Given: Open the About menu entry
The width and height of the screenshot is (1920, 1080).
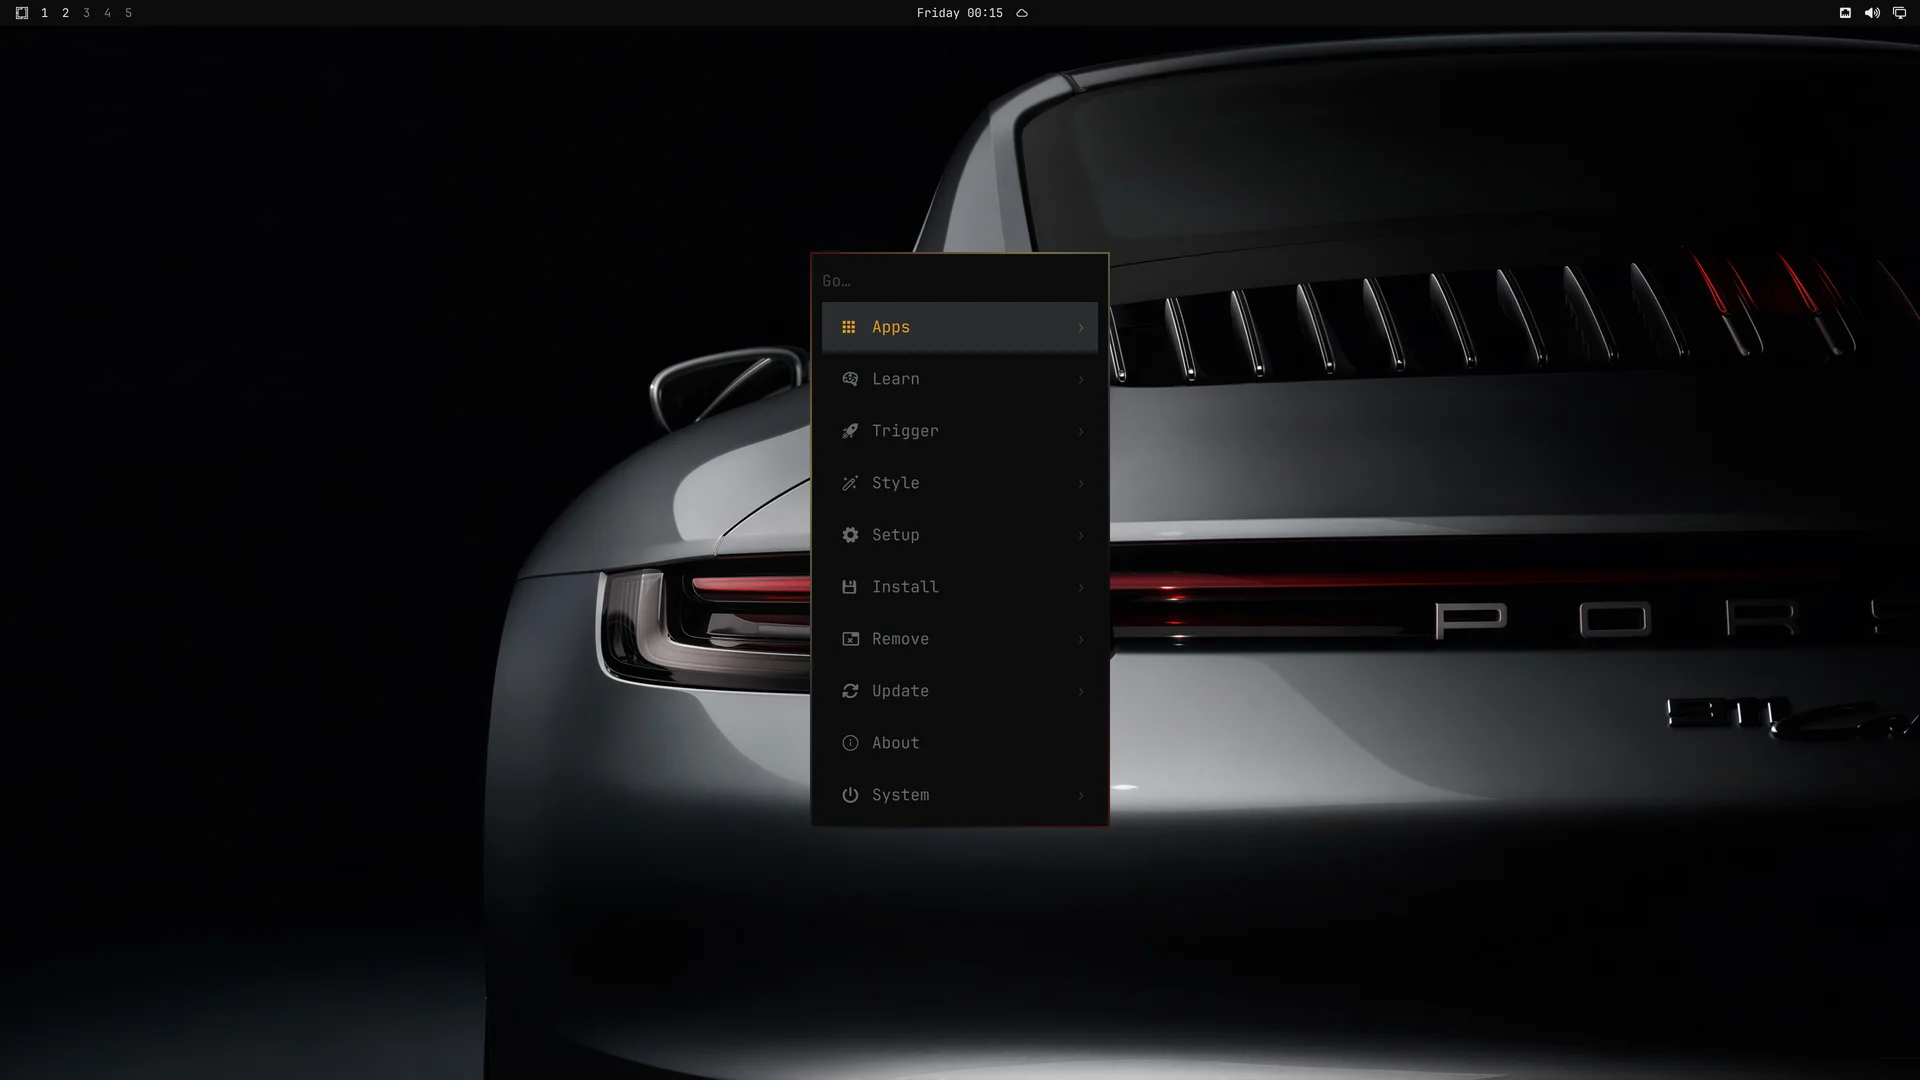Looking at the screenshot, I should point(960,743).
